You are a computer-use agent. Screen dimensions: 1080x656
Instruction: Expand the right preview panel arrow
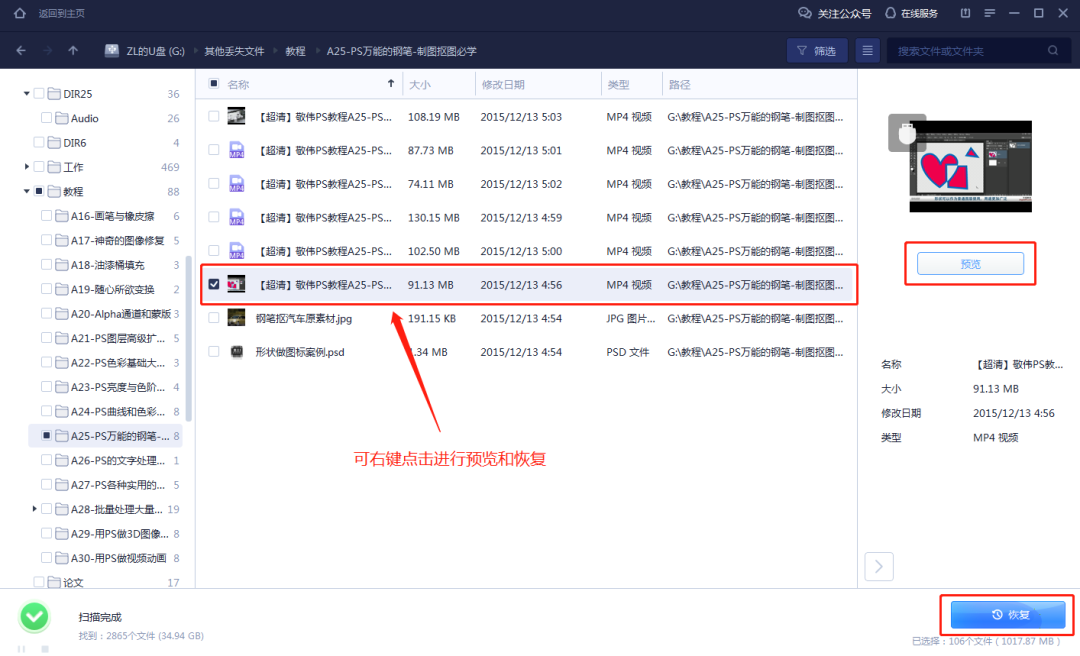click(879, 566)
